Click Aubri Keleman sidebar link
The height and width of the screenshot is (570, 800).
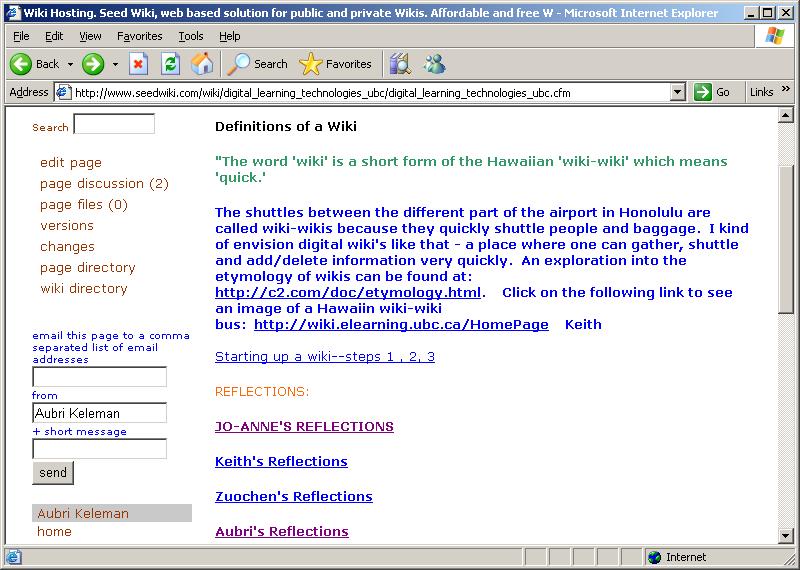point(83,513)
